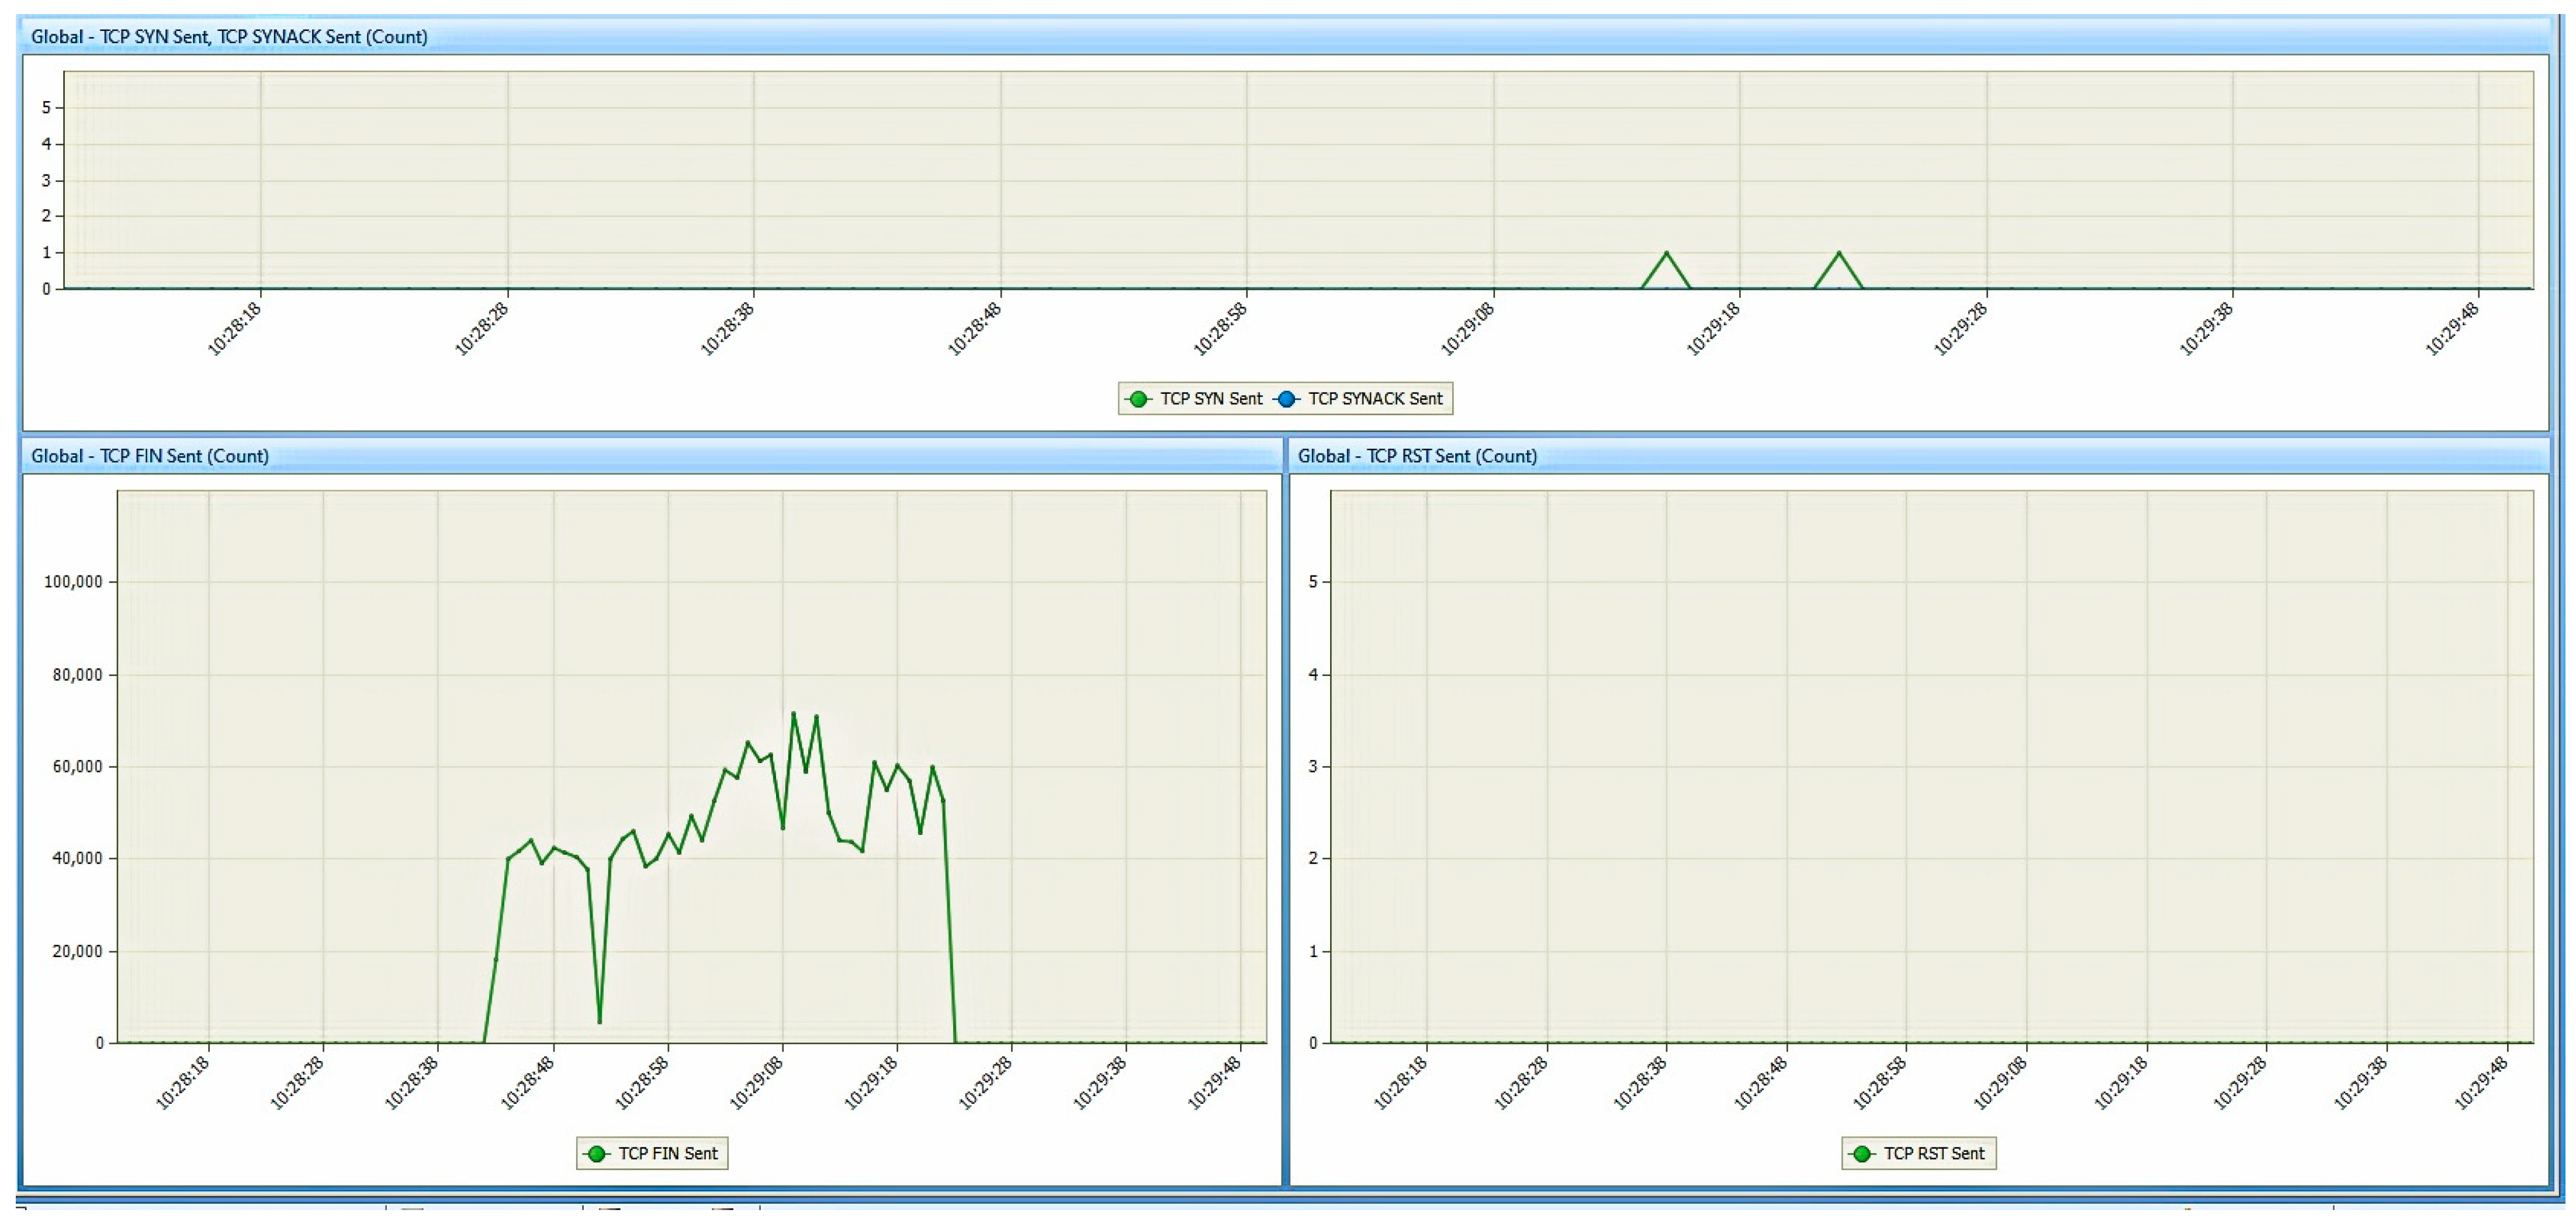Viewport: 2576px width, 1220px height.
Task: Click the blue TCP SYNACK Sent legend marker
Action: tap(1287, 399)
